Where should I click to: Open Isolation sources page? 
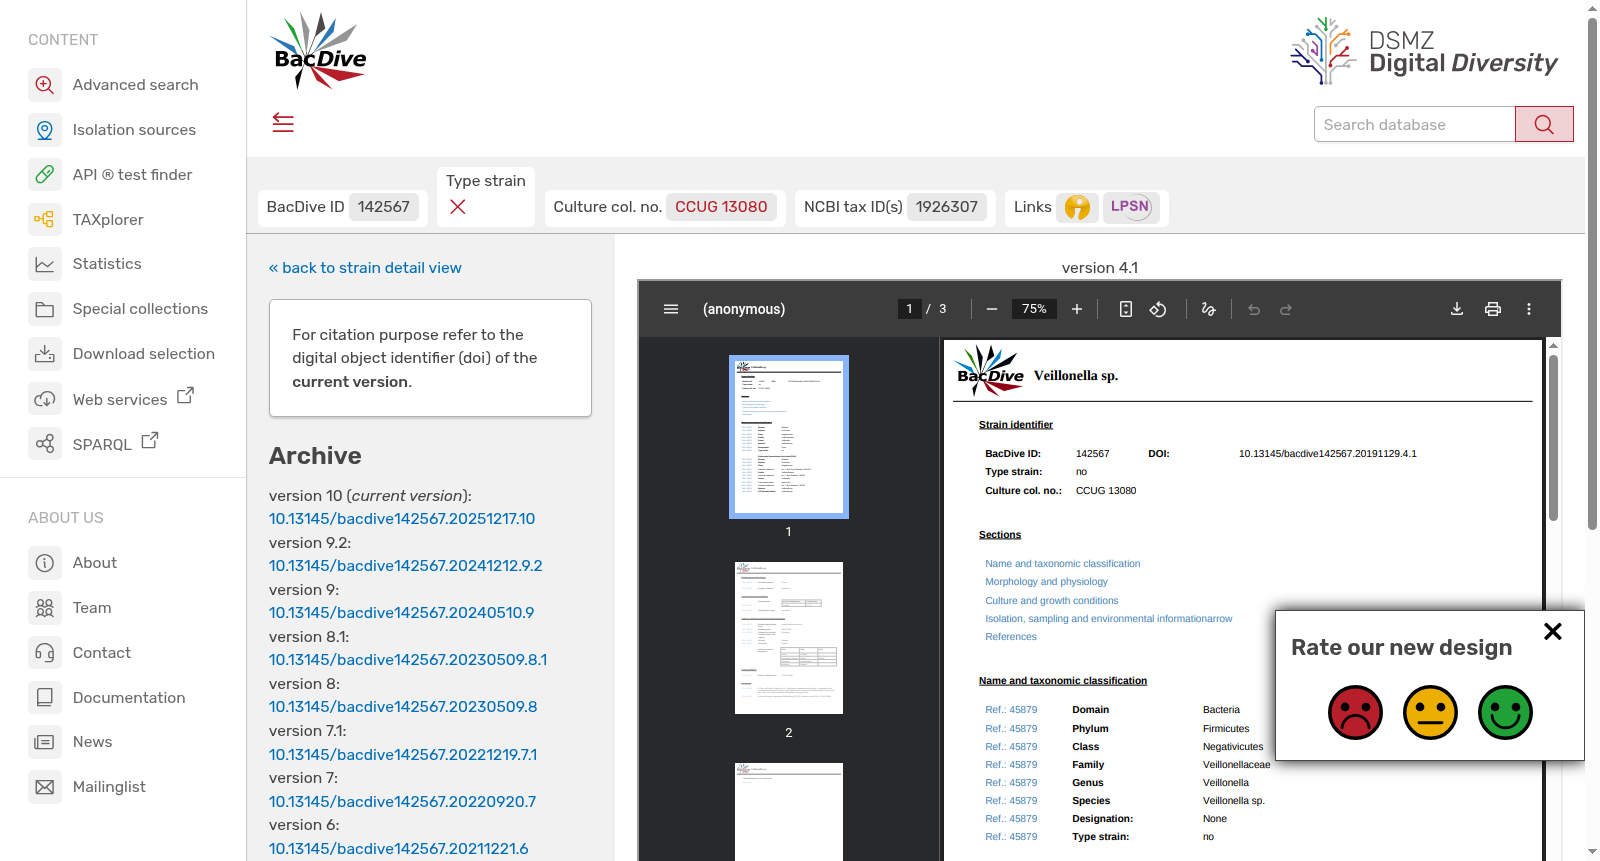pos(112,130)
